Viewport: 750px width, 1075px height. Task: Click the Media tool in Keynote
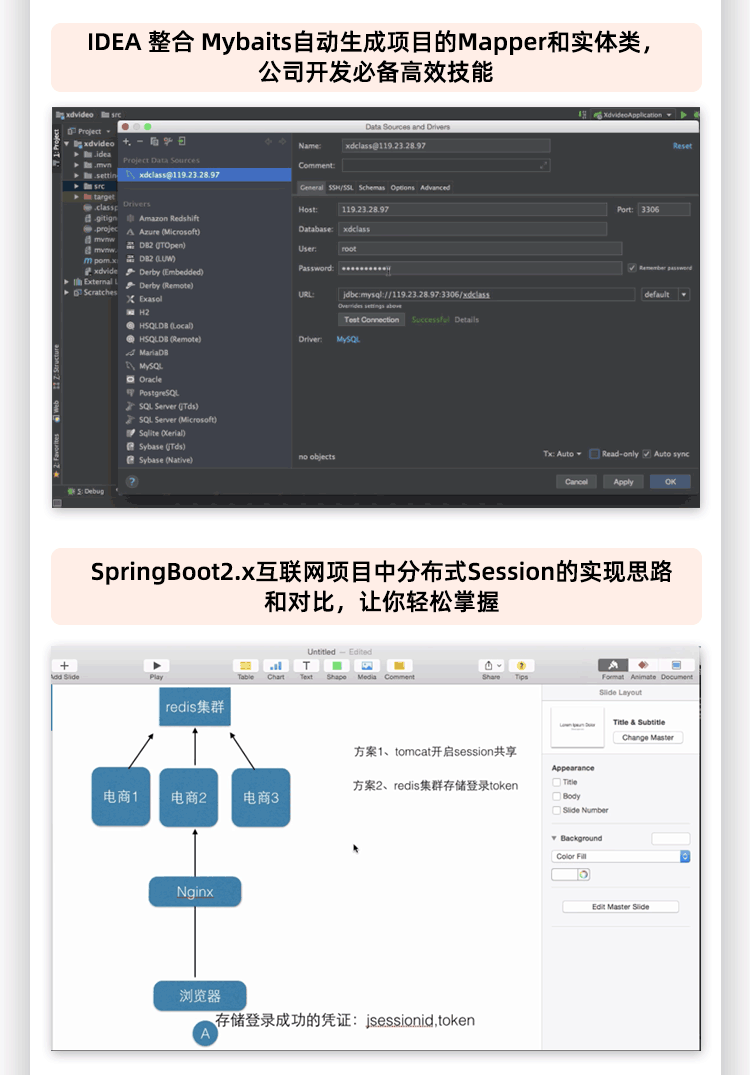(367, 666)
